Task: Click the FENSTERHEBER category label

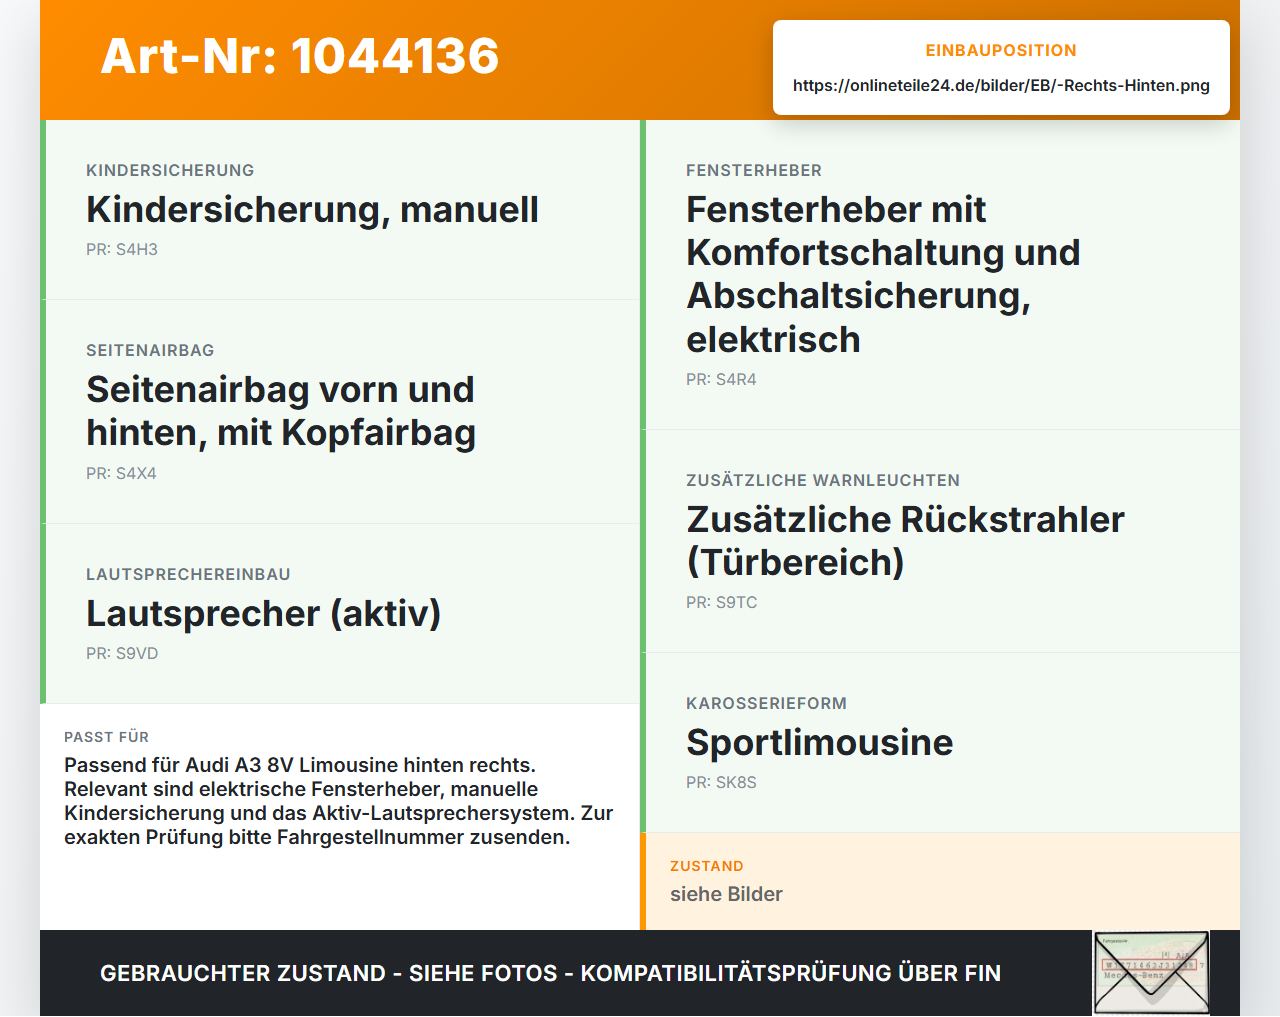Action: pos(754,171)
